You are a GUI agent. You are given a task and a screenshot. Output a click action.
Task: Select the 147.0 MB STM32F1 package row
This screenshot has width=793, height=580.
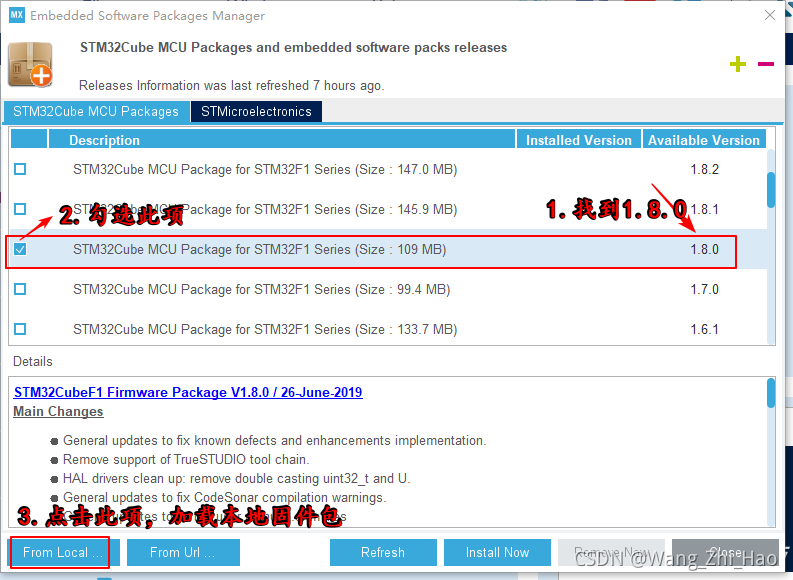coord(388,169)
